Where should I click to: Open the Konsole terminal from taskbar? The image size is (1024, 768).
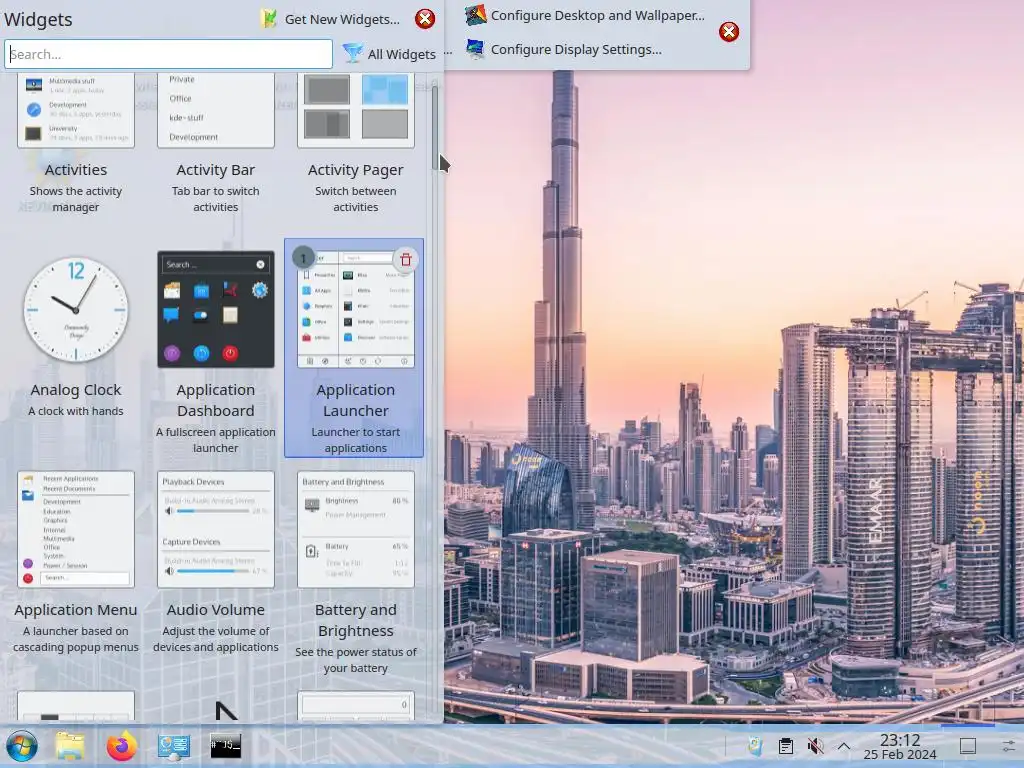tap(225, 746)
